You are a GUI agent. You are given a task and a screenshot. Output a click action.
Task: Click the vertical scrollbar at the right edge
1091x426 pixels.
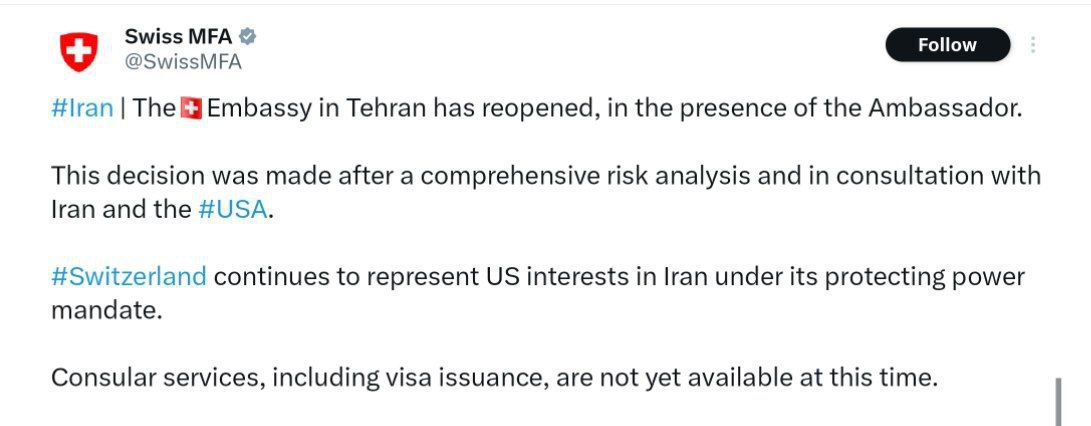click(1058, 400)
